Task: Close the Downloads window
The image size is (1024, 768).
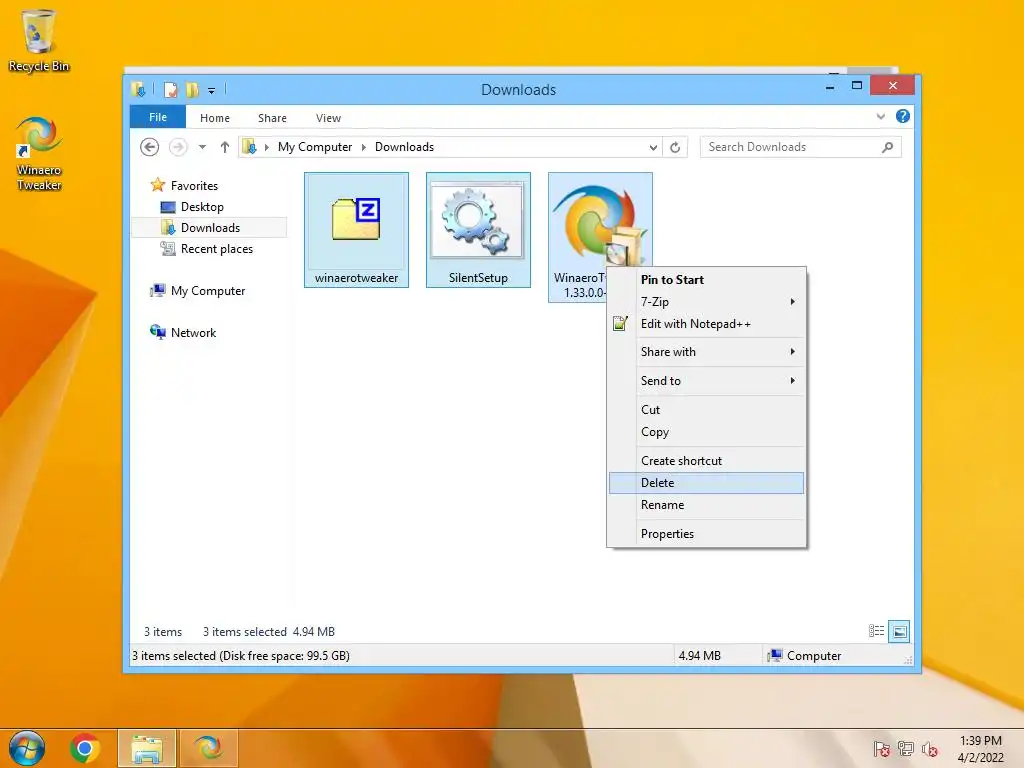Action: (x=893, y=86)
